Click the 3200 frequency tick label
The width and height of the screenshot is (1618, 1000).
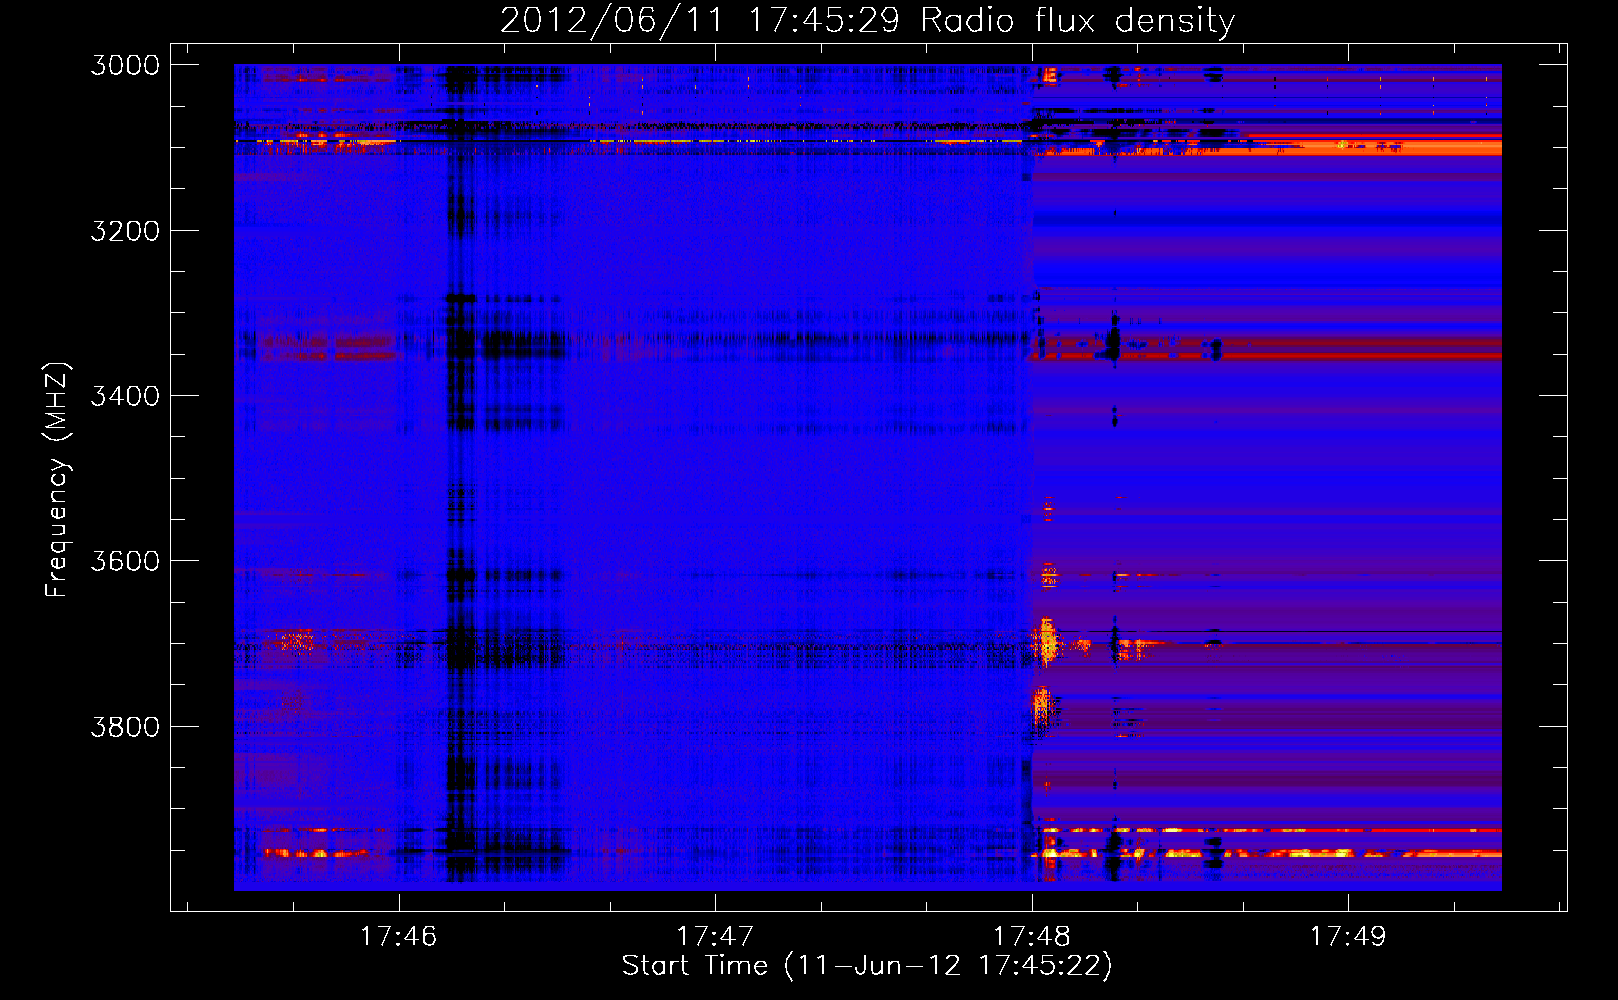point(125,231)
